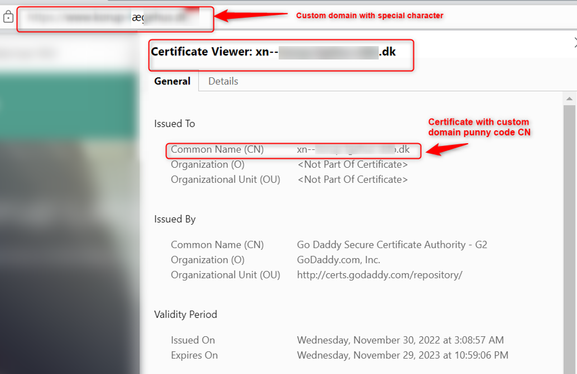Click the Issued To Organizational Unit value
This screenshot has width=577, height=374.
click(x=353, y=180)
